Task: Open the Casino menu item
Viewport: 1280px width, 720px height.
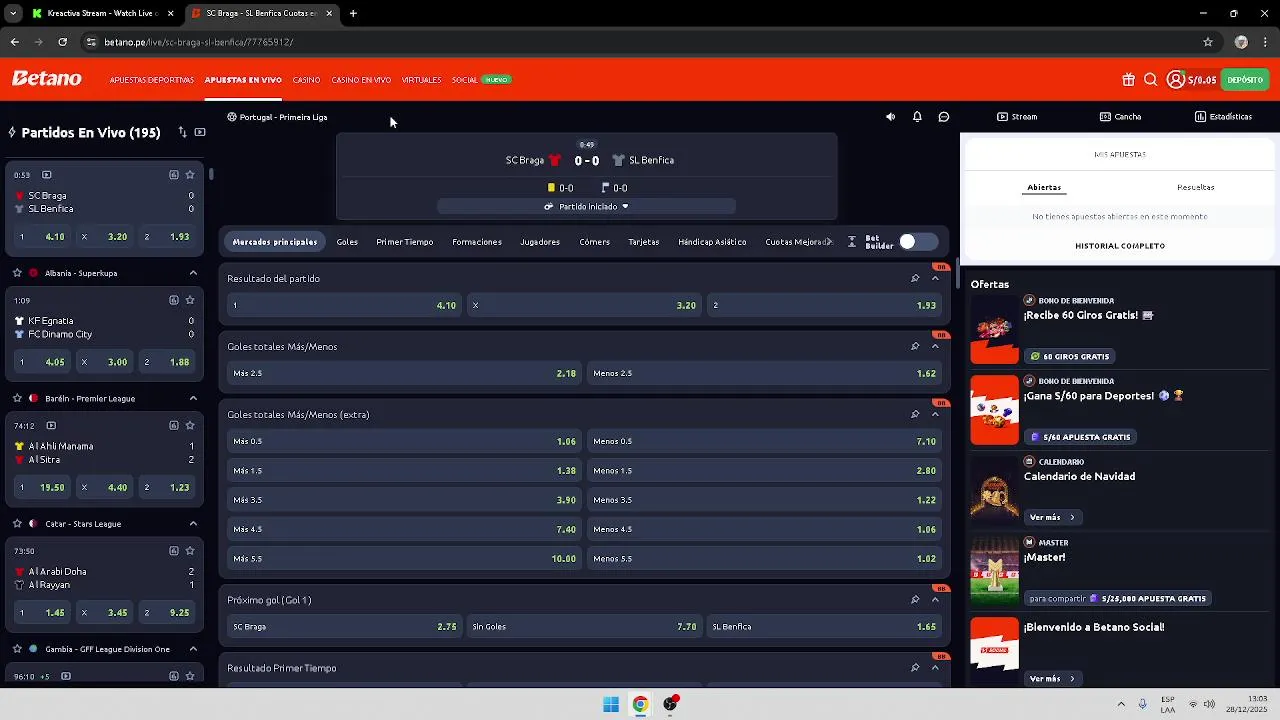Action: tap(306, 80)
